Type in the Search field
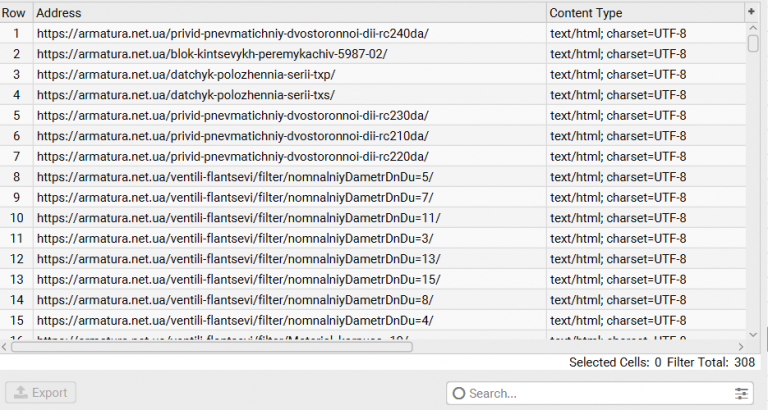The image size is (768, 410). point(595,393)
